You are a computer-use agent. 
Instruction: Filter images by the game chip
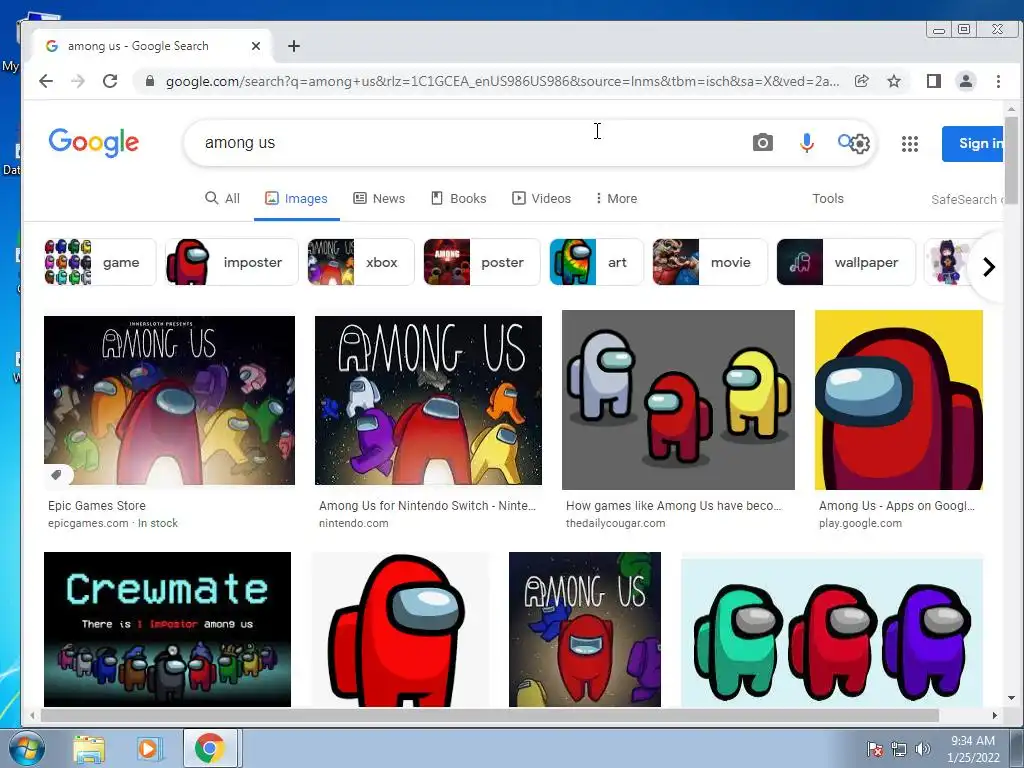[x=100, y=262]
